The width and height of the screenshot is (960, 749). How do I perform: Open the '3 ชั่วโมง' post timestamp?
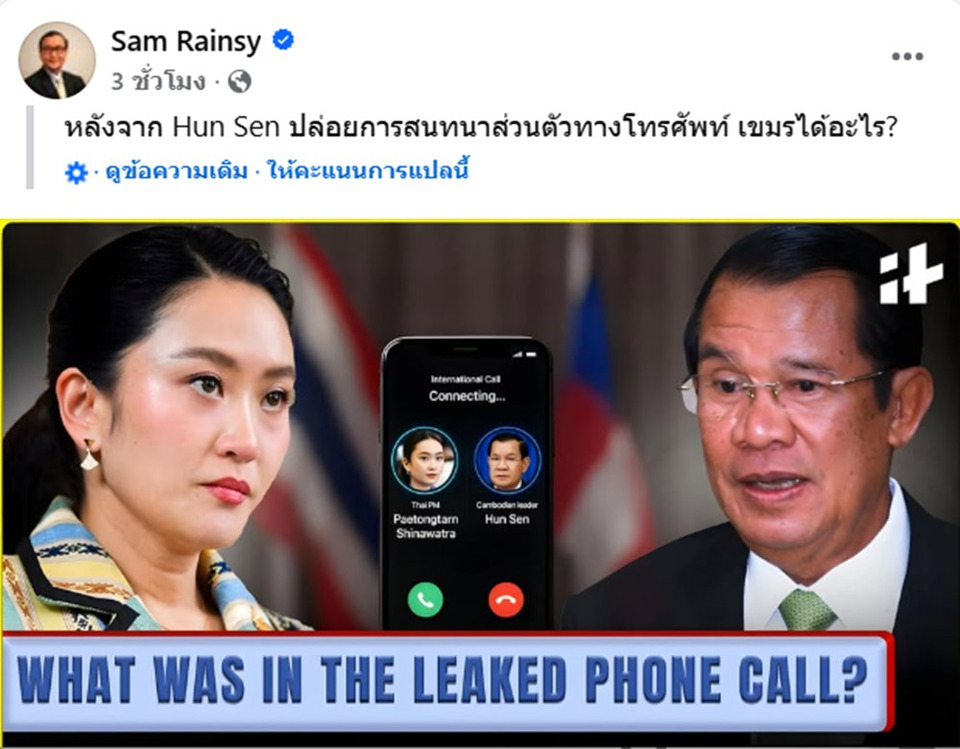[157, 81]
